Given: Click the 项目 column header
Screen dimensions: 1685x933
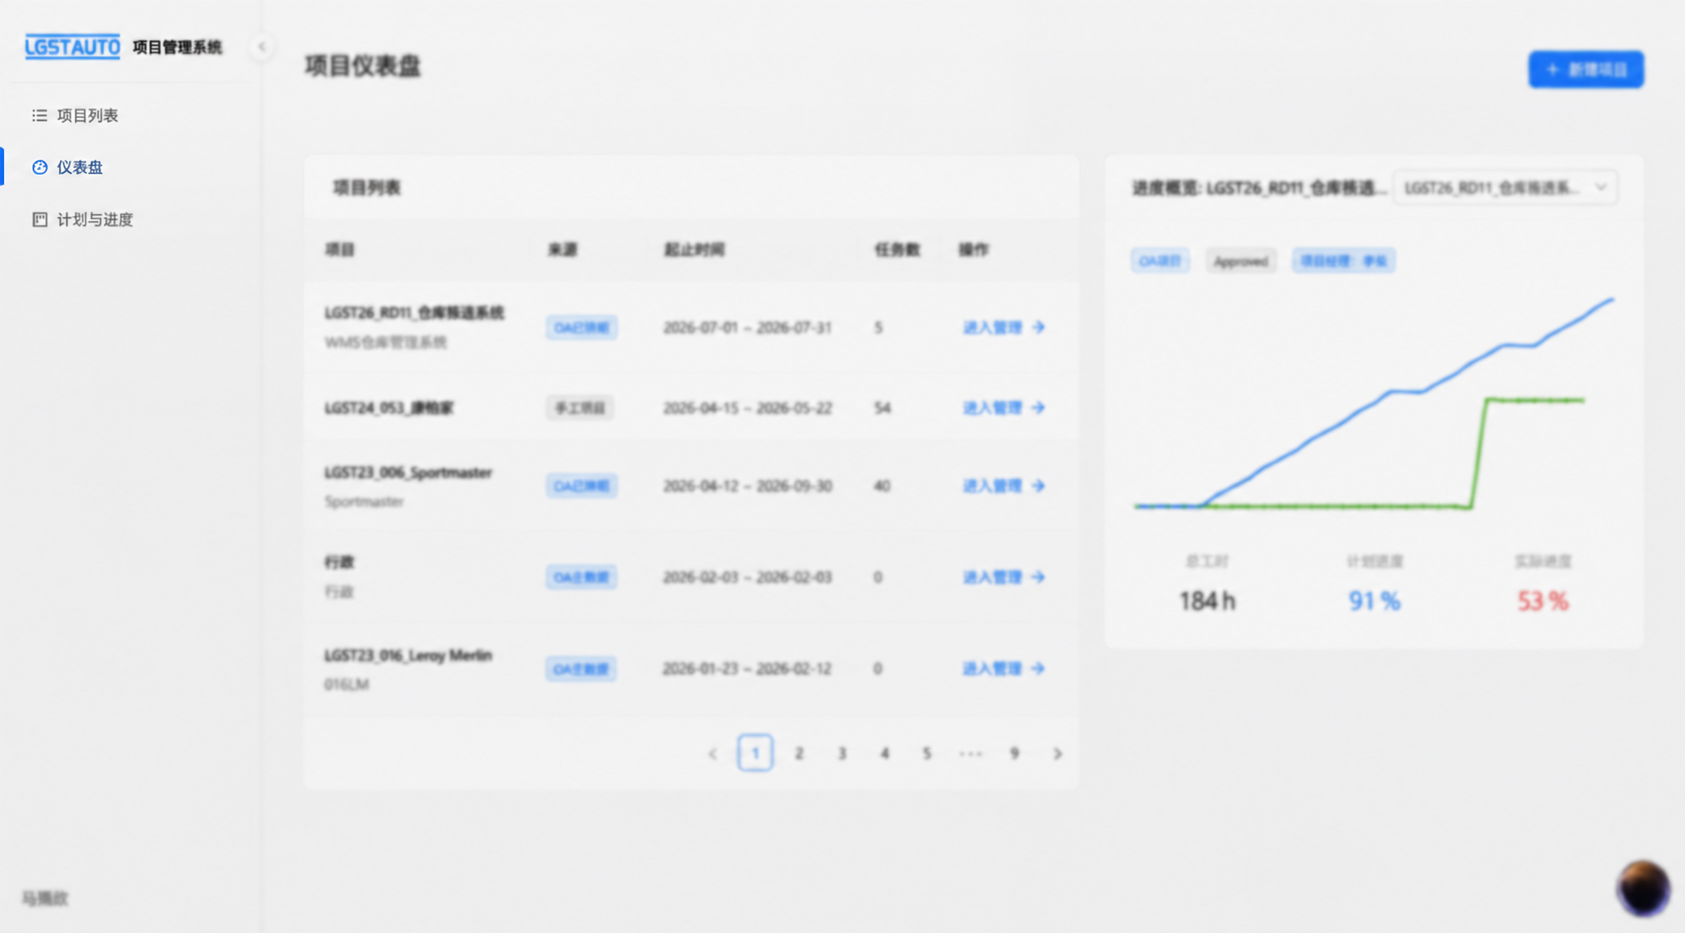Looking at the screenshot, I should pyautogui.click(x=340, y=249).
